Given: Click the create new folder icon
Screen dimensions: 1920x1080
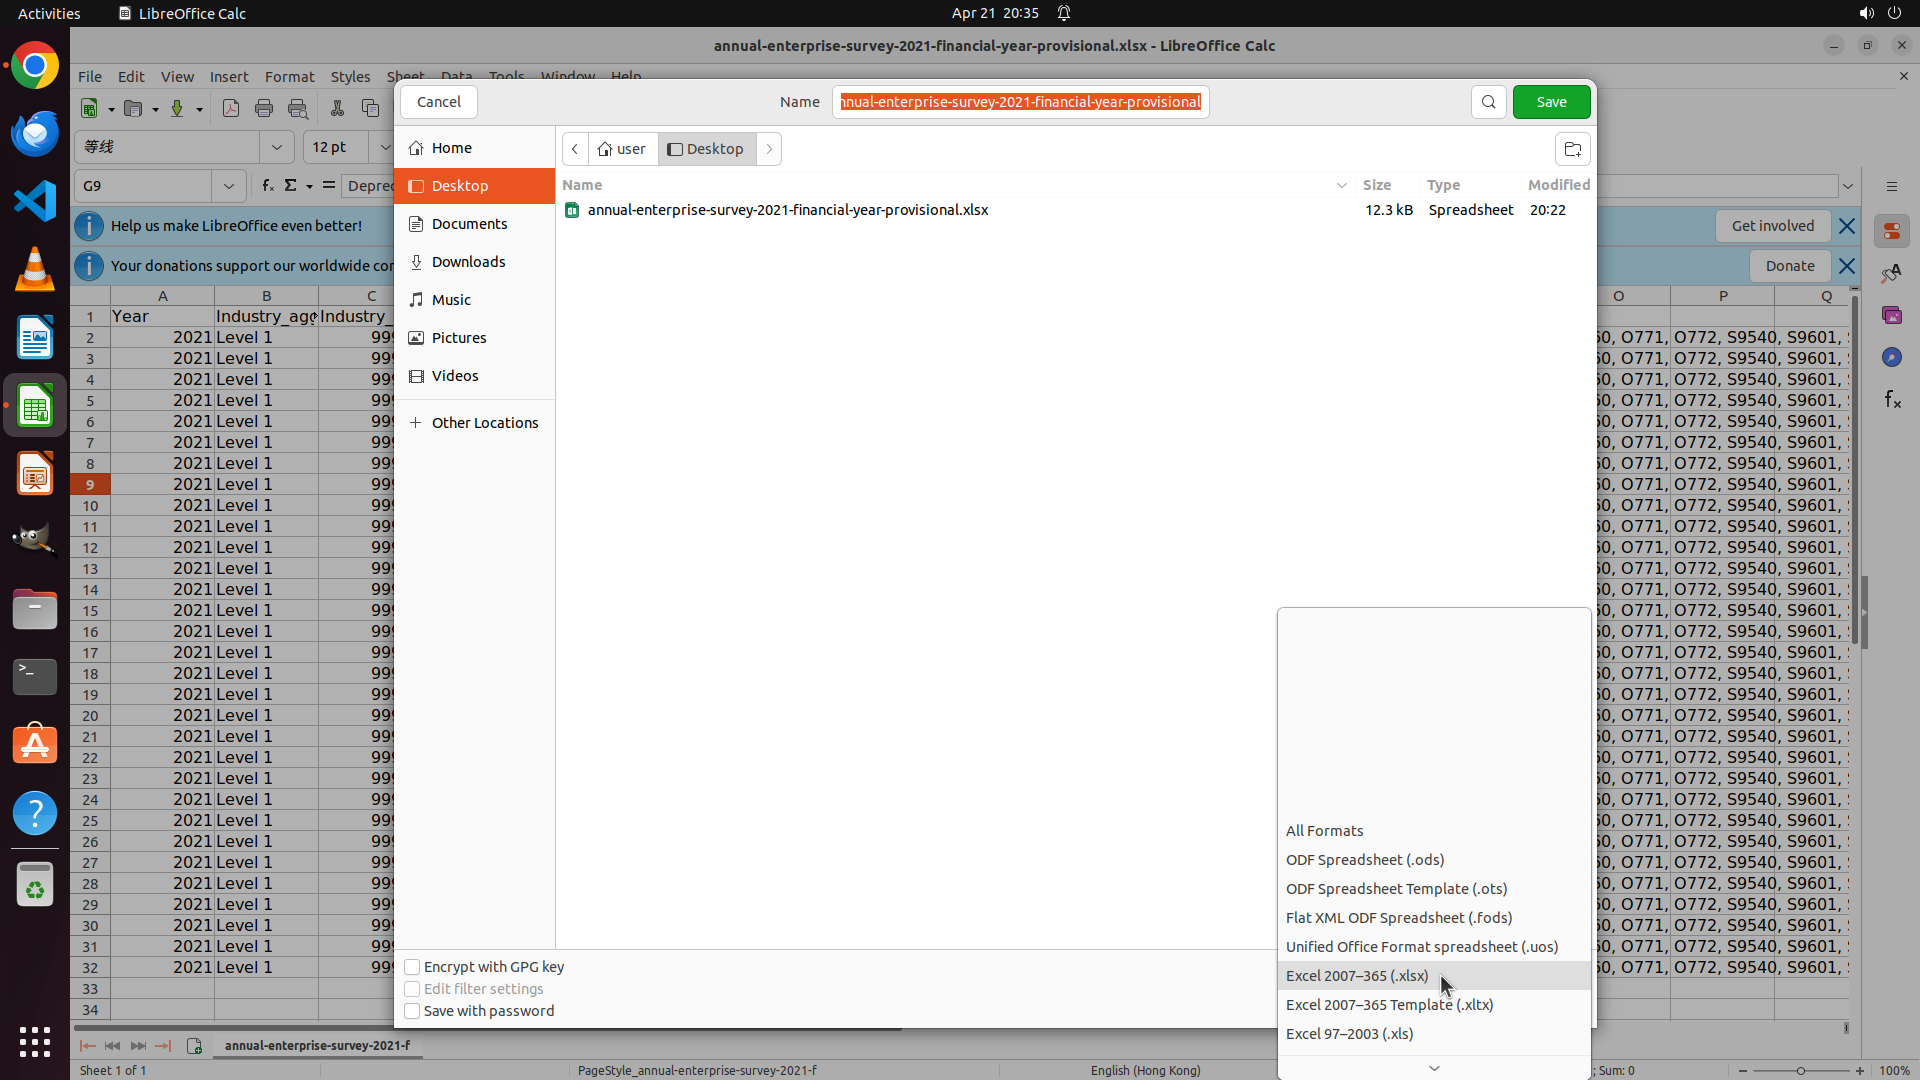Looking at the screenshot, I should pos(1572,149).
